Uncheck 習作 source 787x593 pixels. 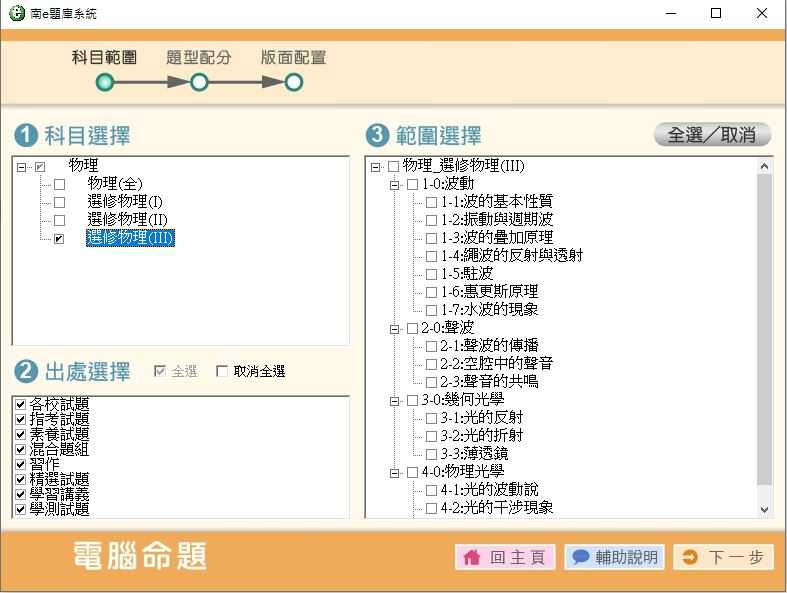[x=20, y=464]
